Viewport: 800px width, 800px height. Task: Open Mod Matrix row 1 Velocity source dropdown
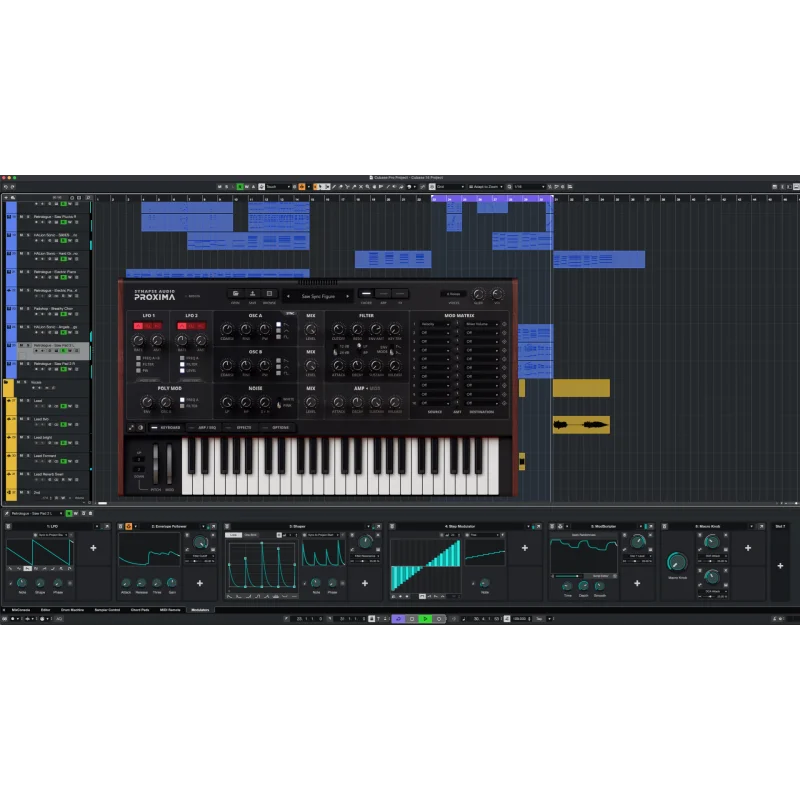pos(435,324)
